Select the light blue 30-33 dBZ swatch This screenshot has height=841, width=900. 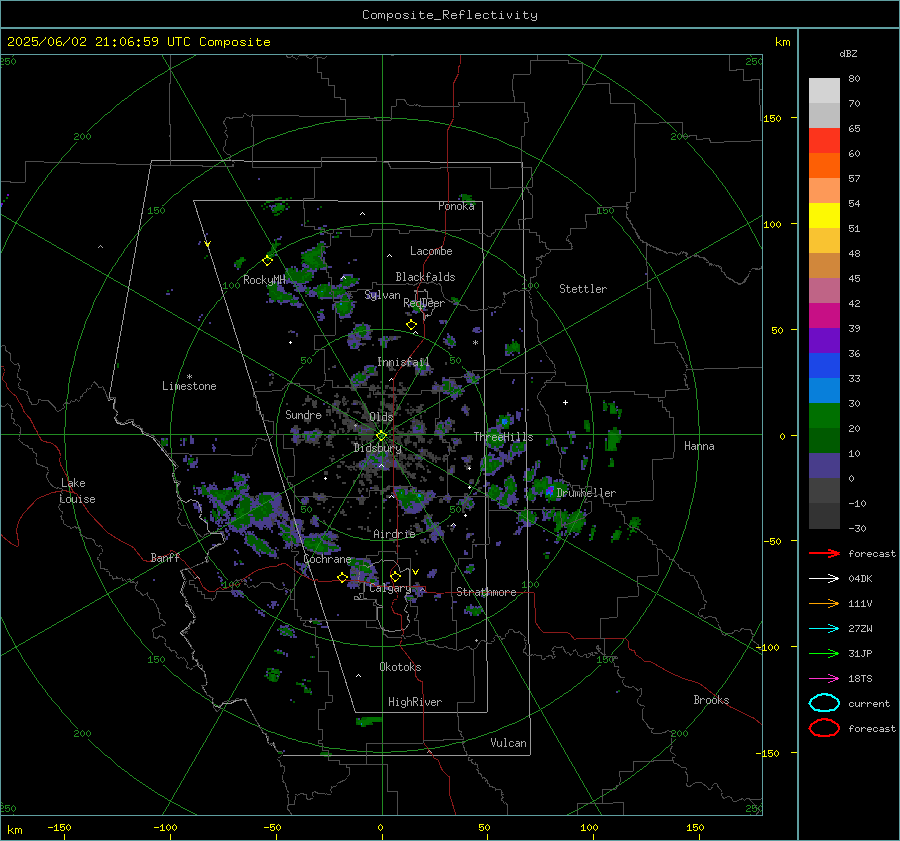coord(824,390)
